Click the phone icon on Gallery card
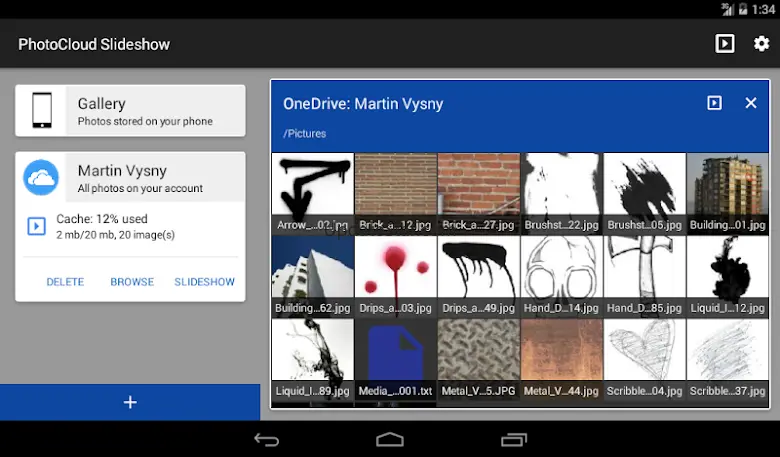Screen dimensions: 780x457 coord(42,110)
